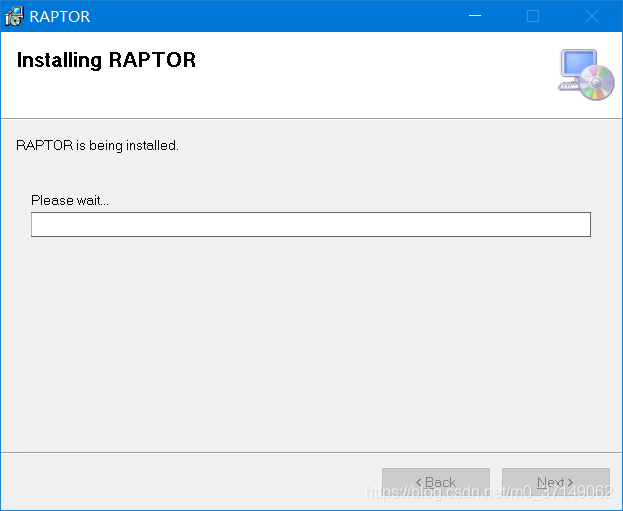Image resolution: width=623 pixels, height=511 pixels.
Task: Click the "Please wait..." label
Action: point(70,200)
